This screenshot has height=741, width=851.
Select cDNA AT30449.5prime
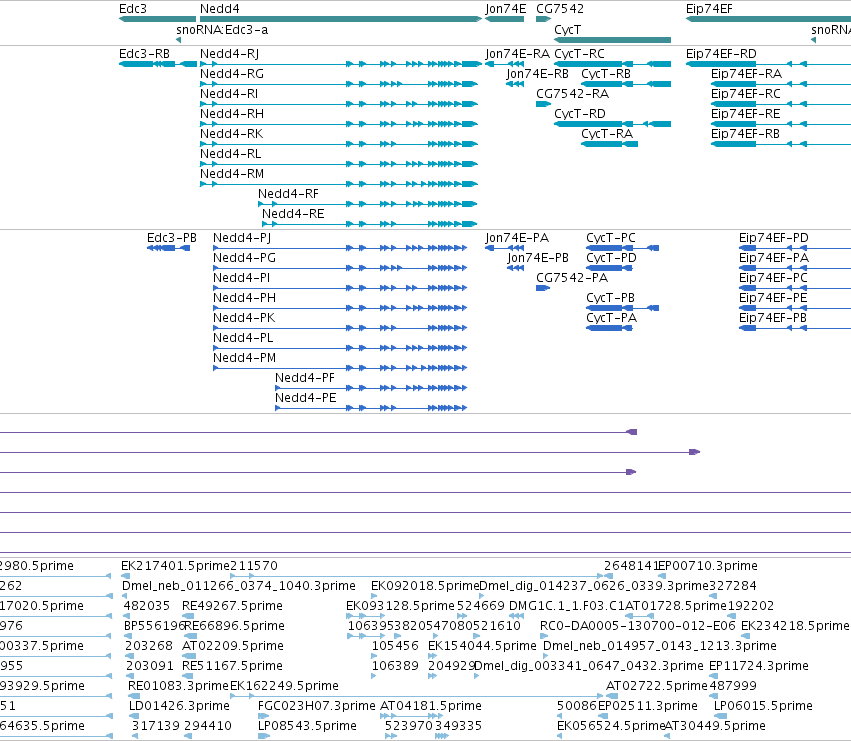668,736
